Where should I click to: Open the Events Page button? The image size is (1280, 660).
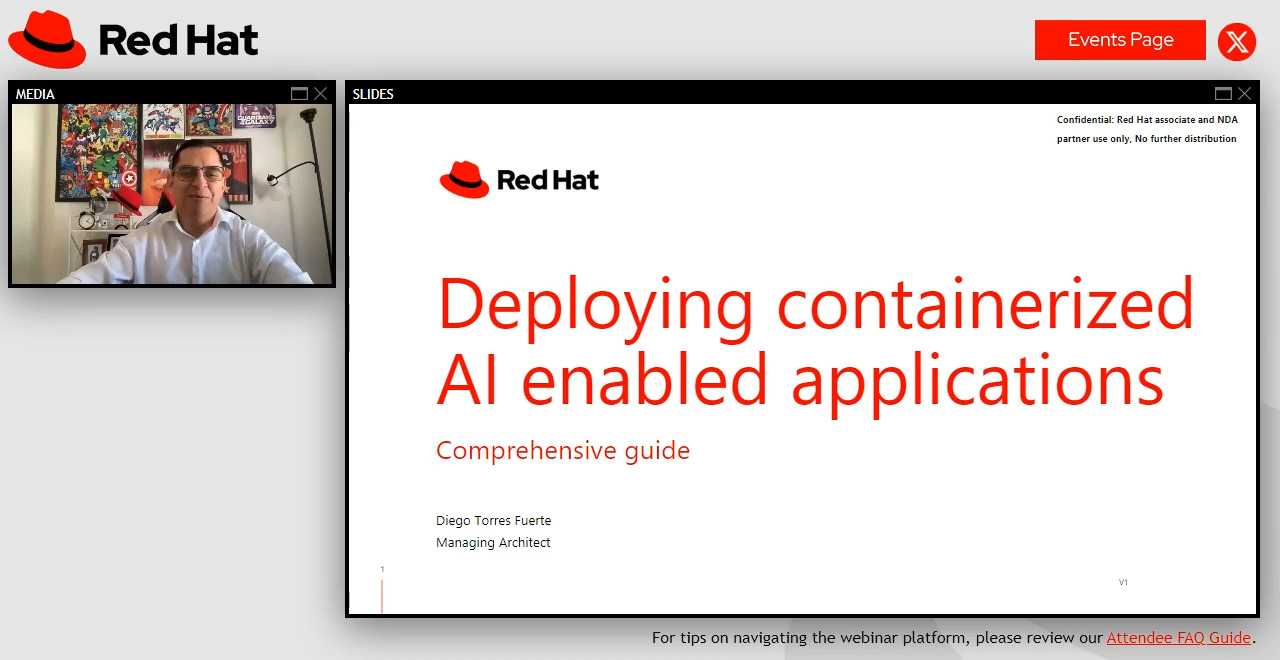(x=1120, y=40)
